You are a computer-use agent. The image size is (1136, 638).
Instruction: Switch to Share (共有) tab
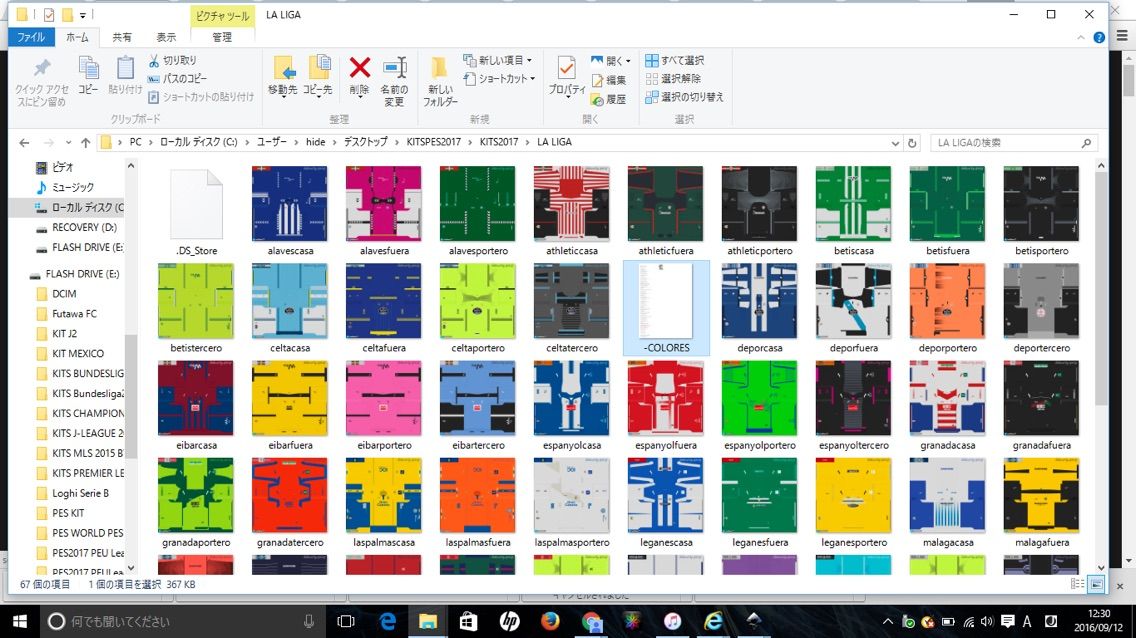click(x=122, y=37)
